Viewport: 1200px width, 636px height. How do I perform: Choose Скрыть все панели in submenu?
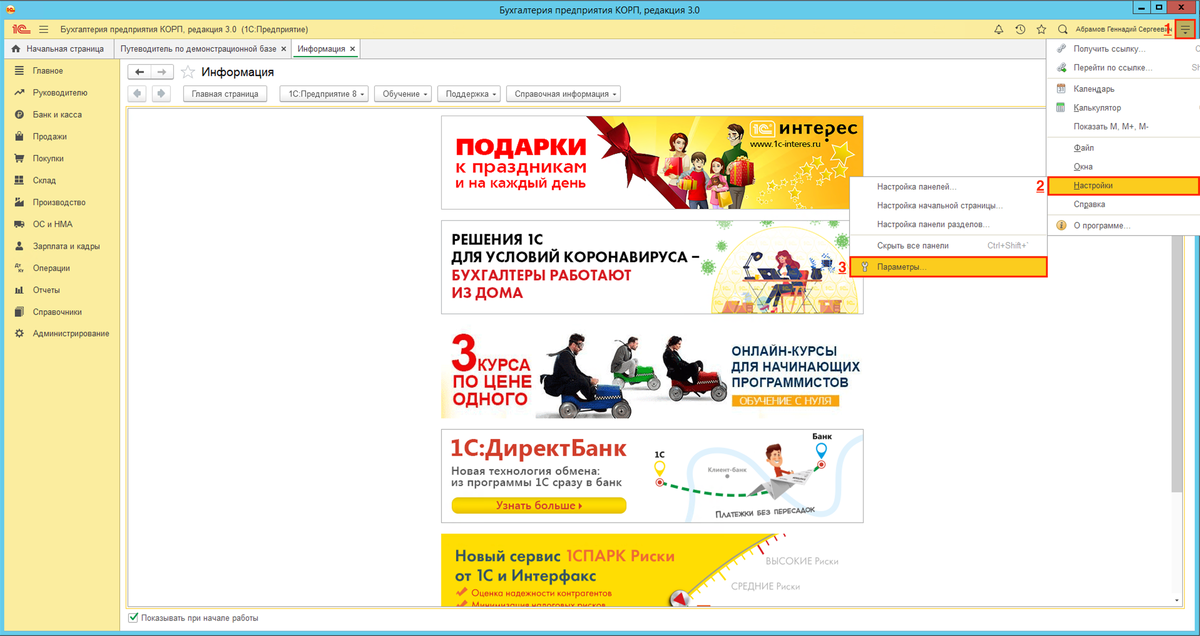[x=948, y=246]
